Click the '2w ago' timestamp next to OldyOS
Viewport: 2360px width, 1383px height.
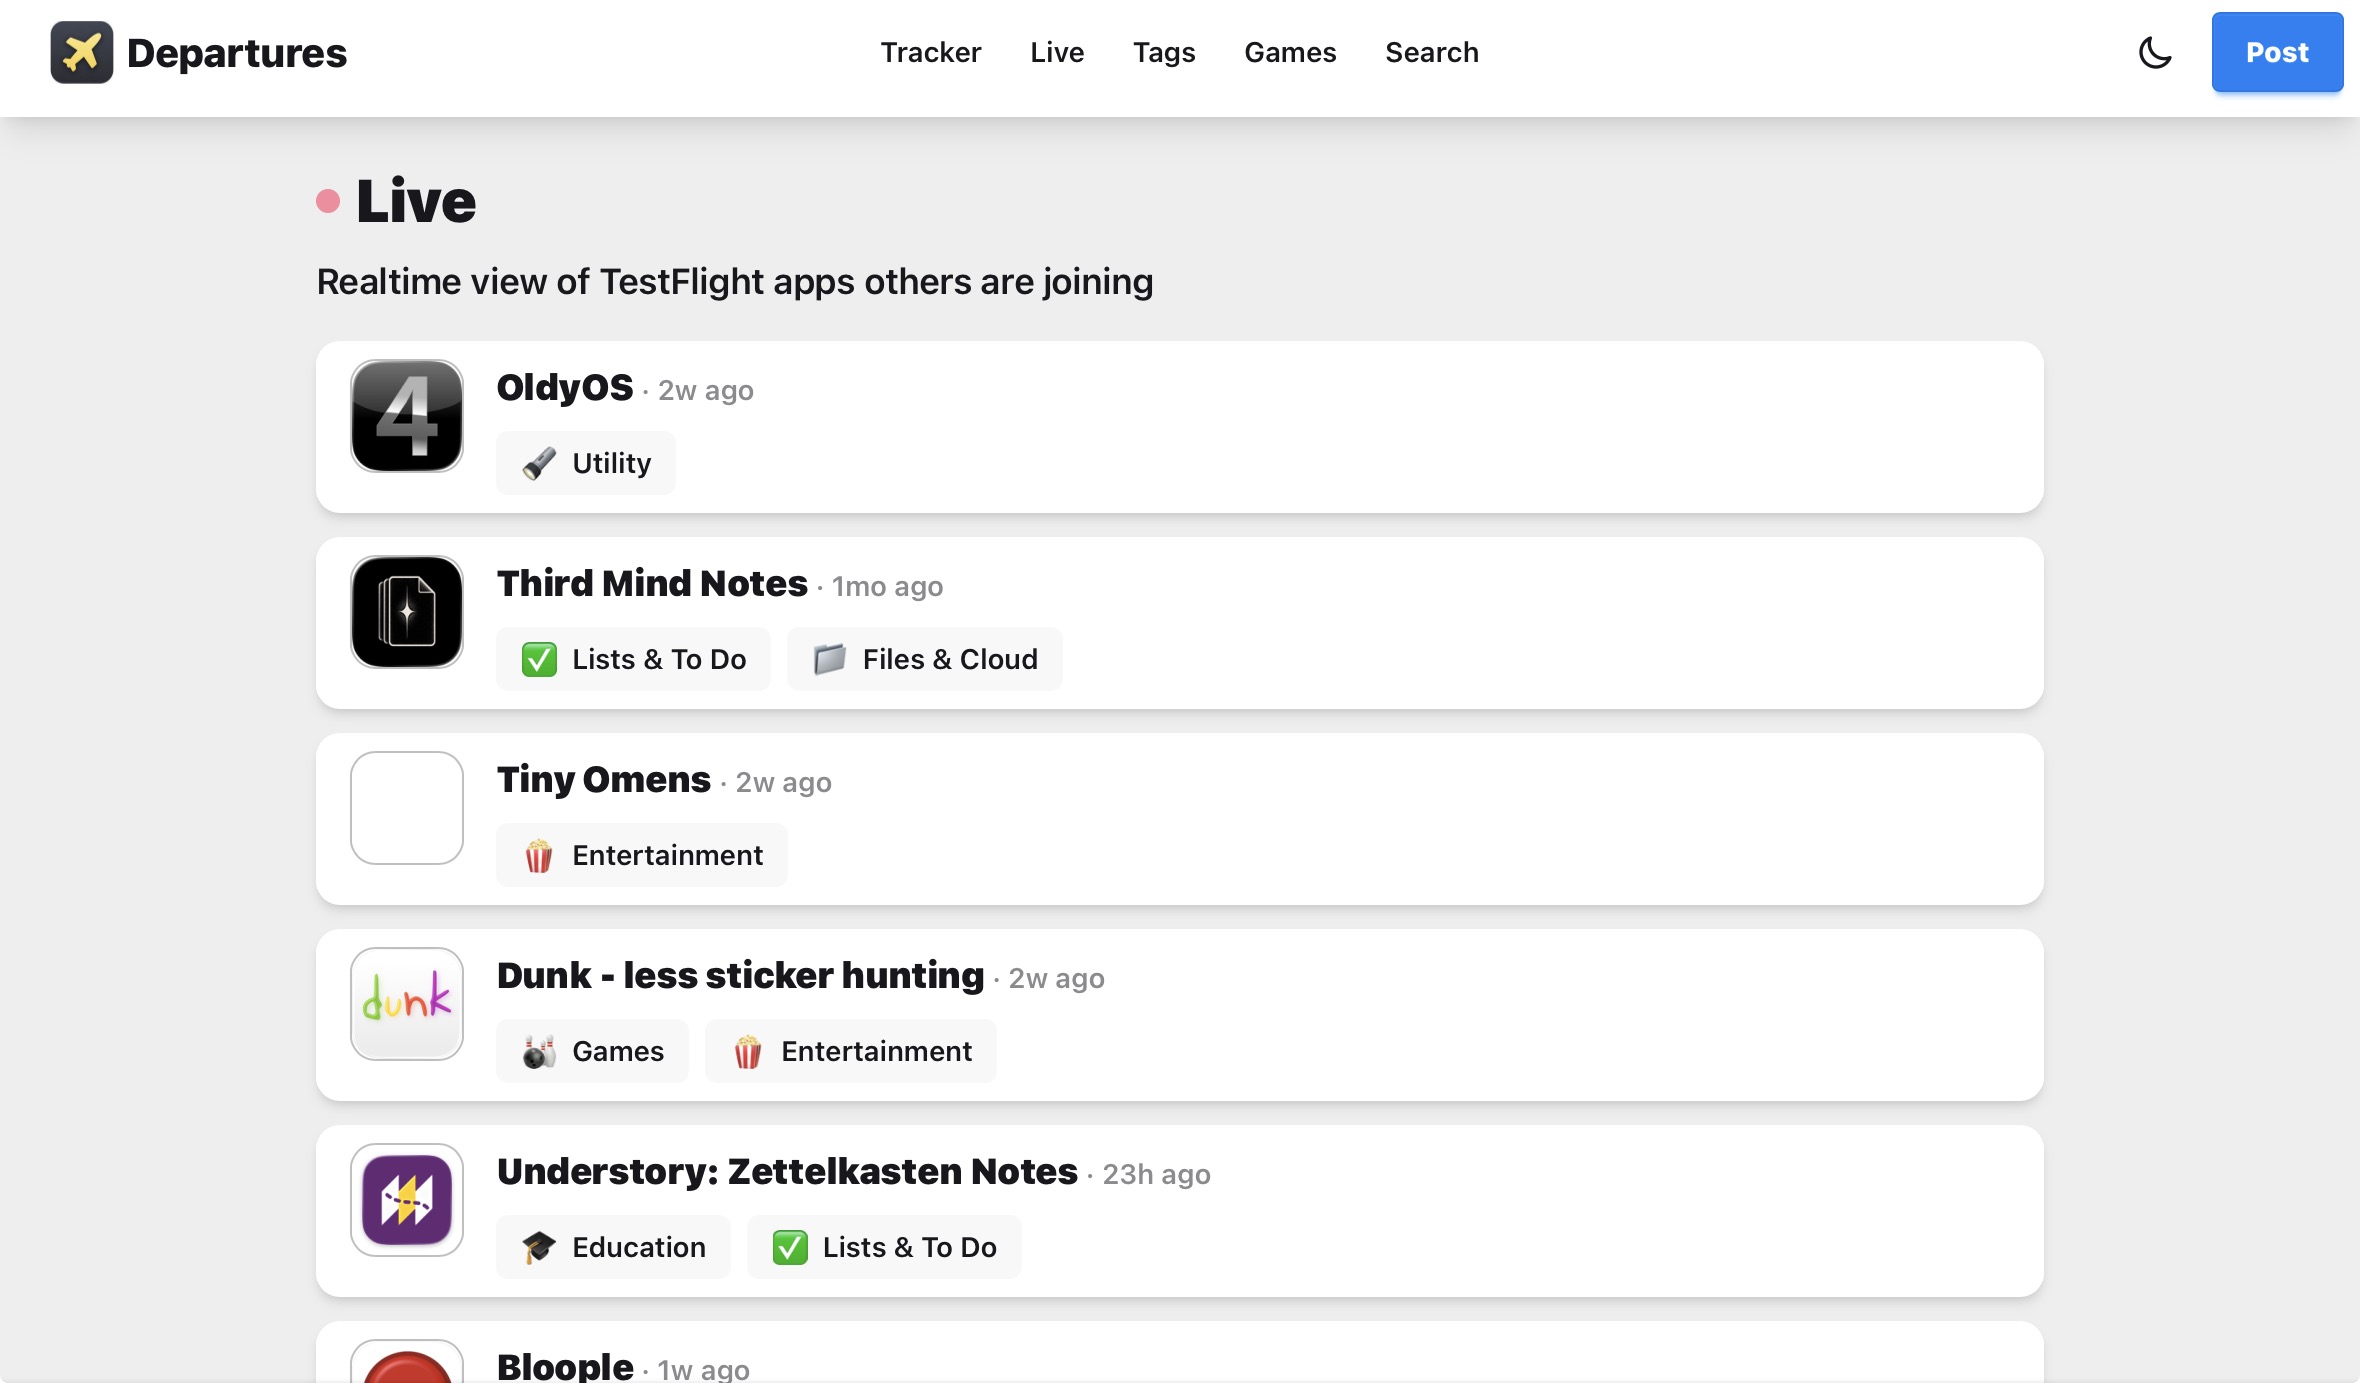(x=706, y=390)
